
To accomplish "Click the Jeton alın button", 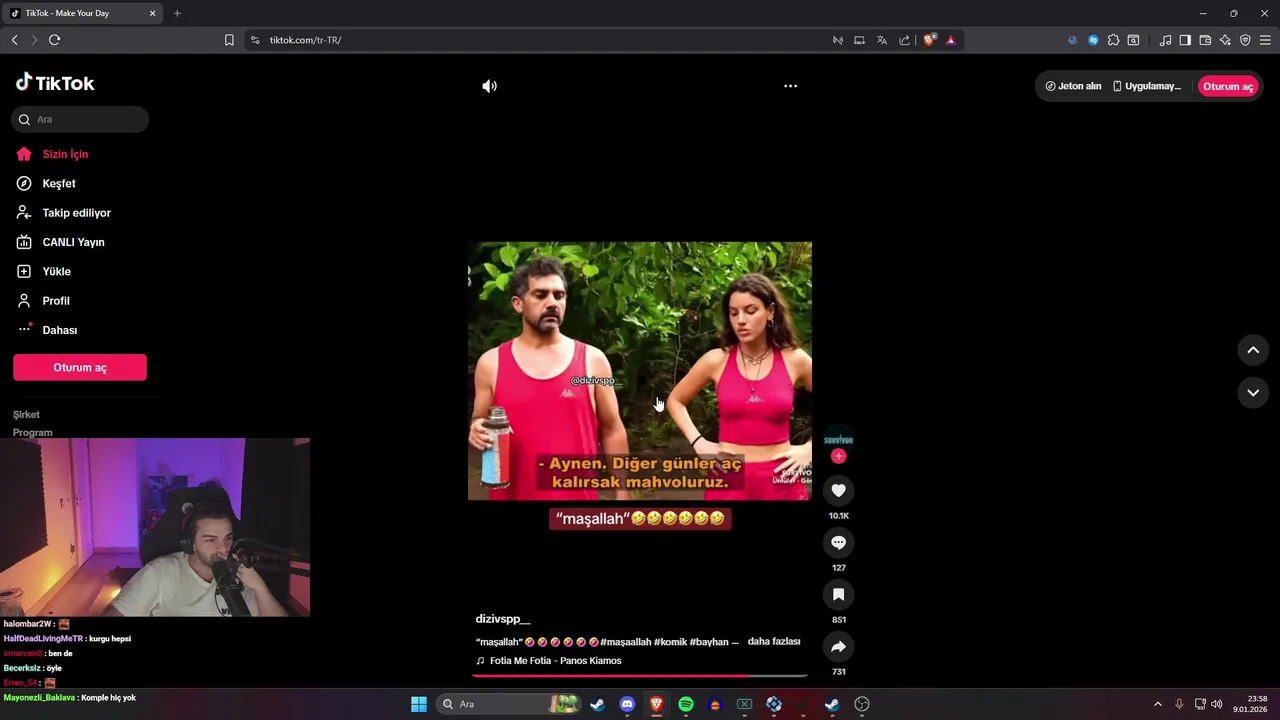I will (x=1073, y=86).
